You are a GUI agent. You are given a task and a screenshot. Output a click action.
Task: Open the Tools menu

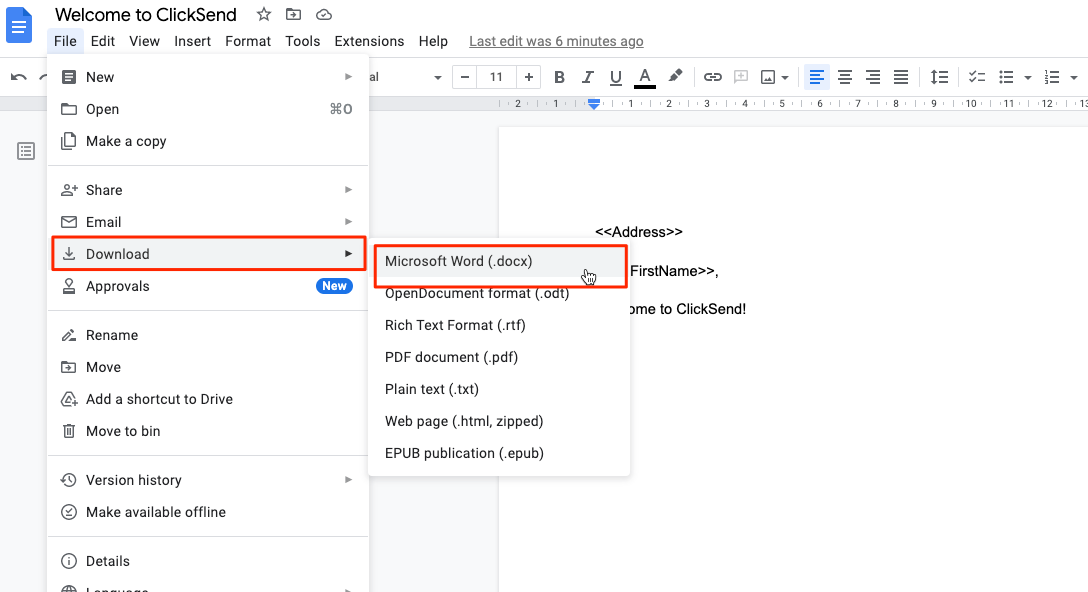pos(303,41)
